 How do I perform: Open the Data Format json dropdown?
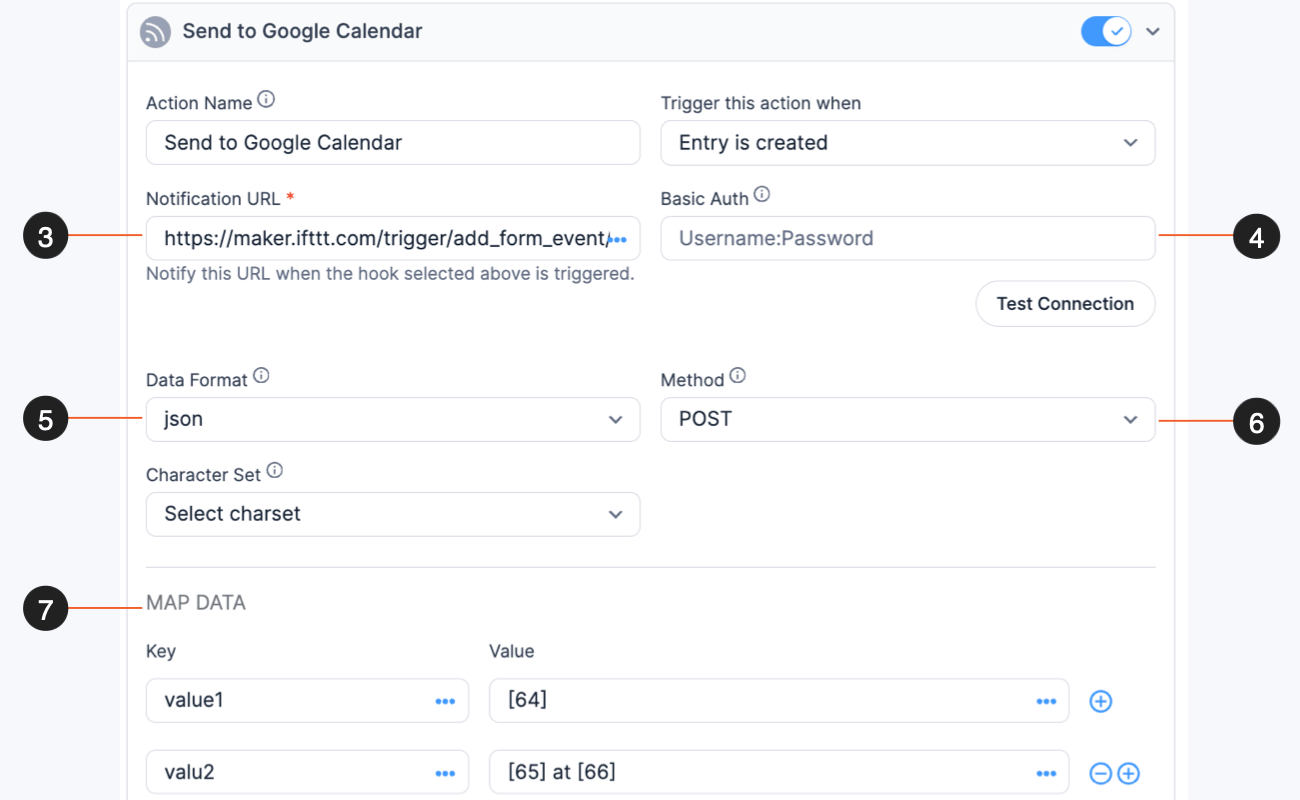pyautogui.click(x=393, y=419)
